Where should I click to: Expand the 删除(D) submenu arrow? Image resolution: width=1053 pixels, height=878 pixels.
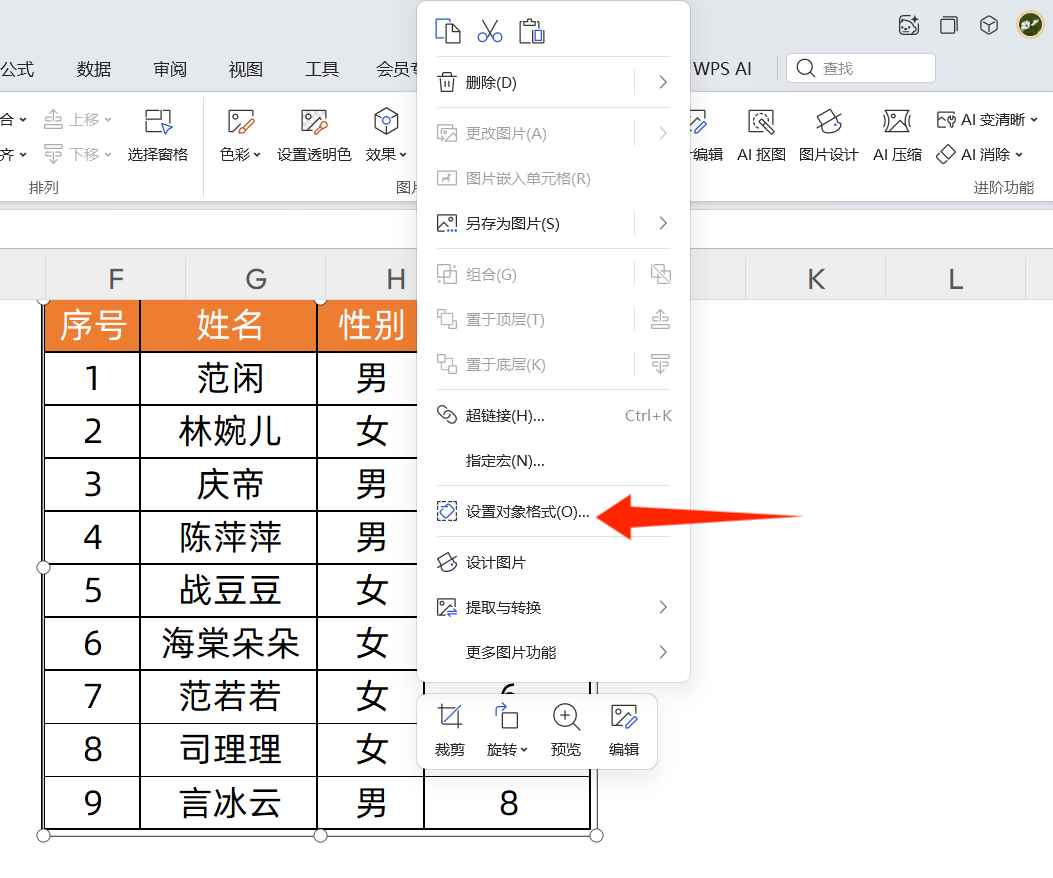point(663,83)
